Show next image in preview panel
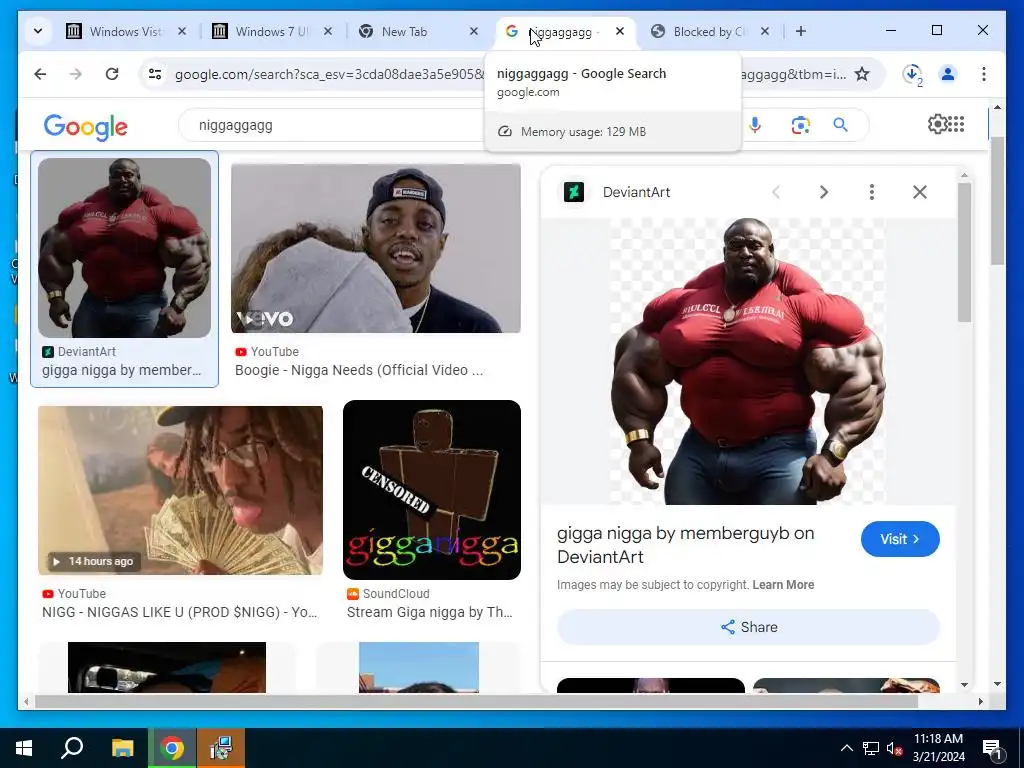Viewport: 1024px width, 768px height. click(x=824, y=192)
